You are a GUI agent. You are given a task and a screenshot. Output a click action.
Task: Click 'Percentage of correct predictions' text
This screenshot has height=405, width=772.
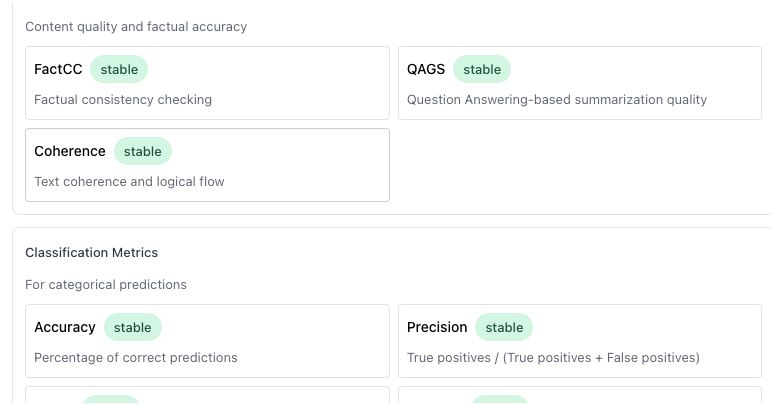[136, 358]
